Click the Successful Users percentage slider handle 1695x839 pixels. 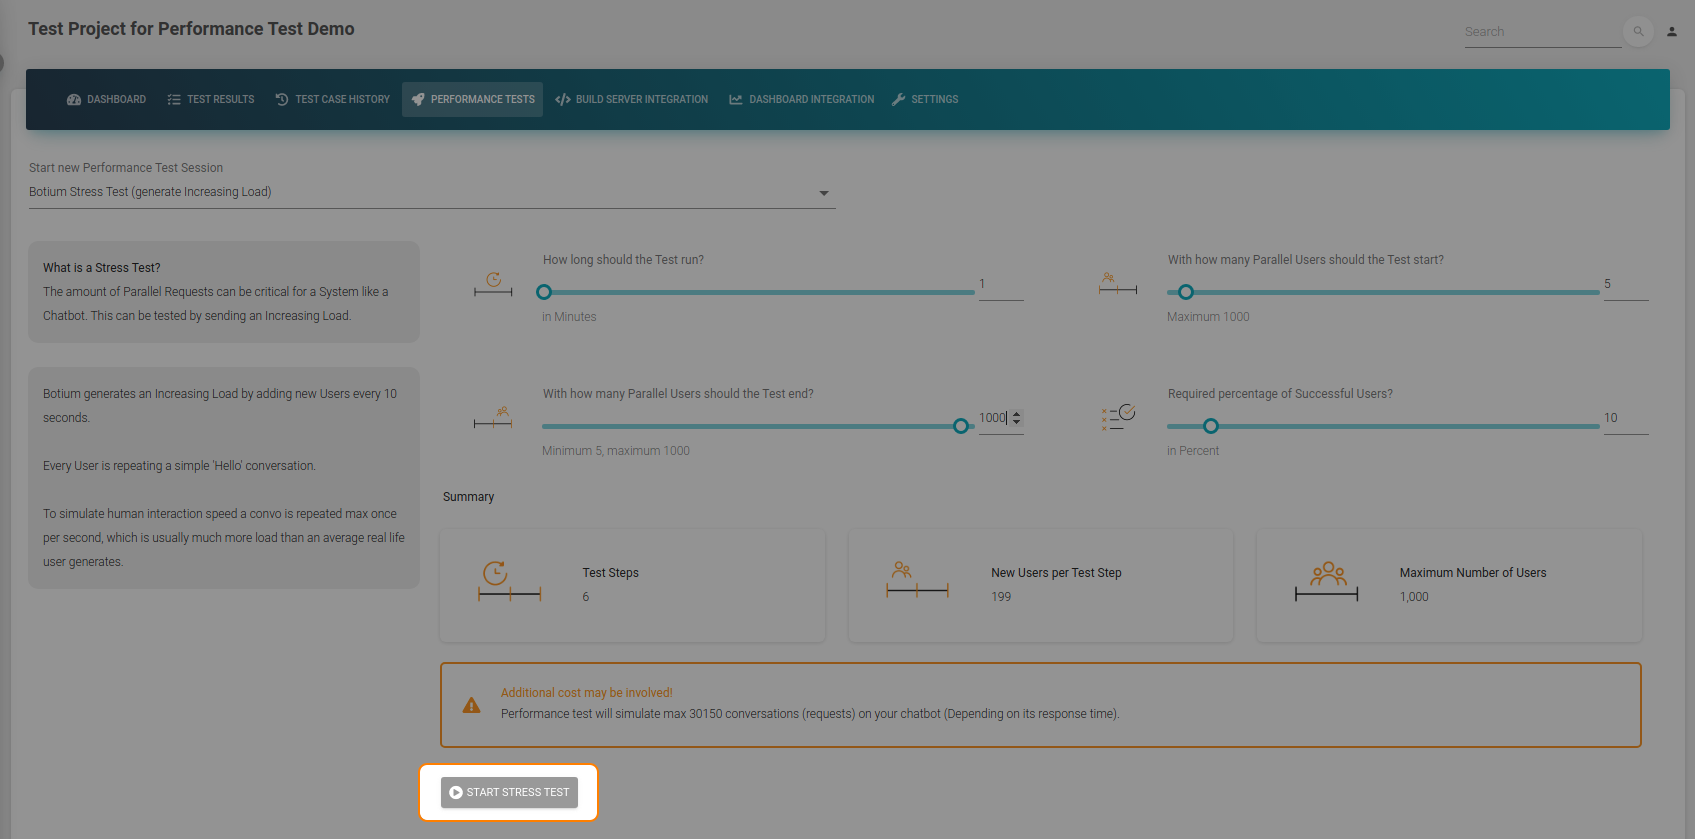[1211, 426]
